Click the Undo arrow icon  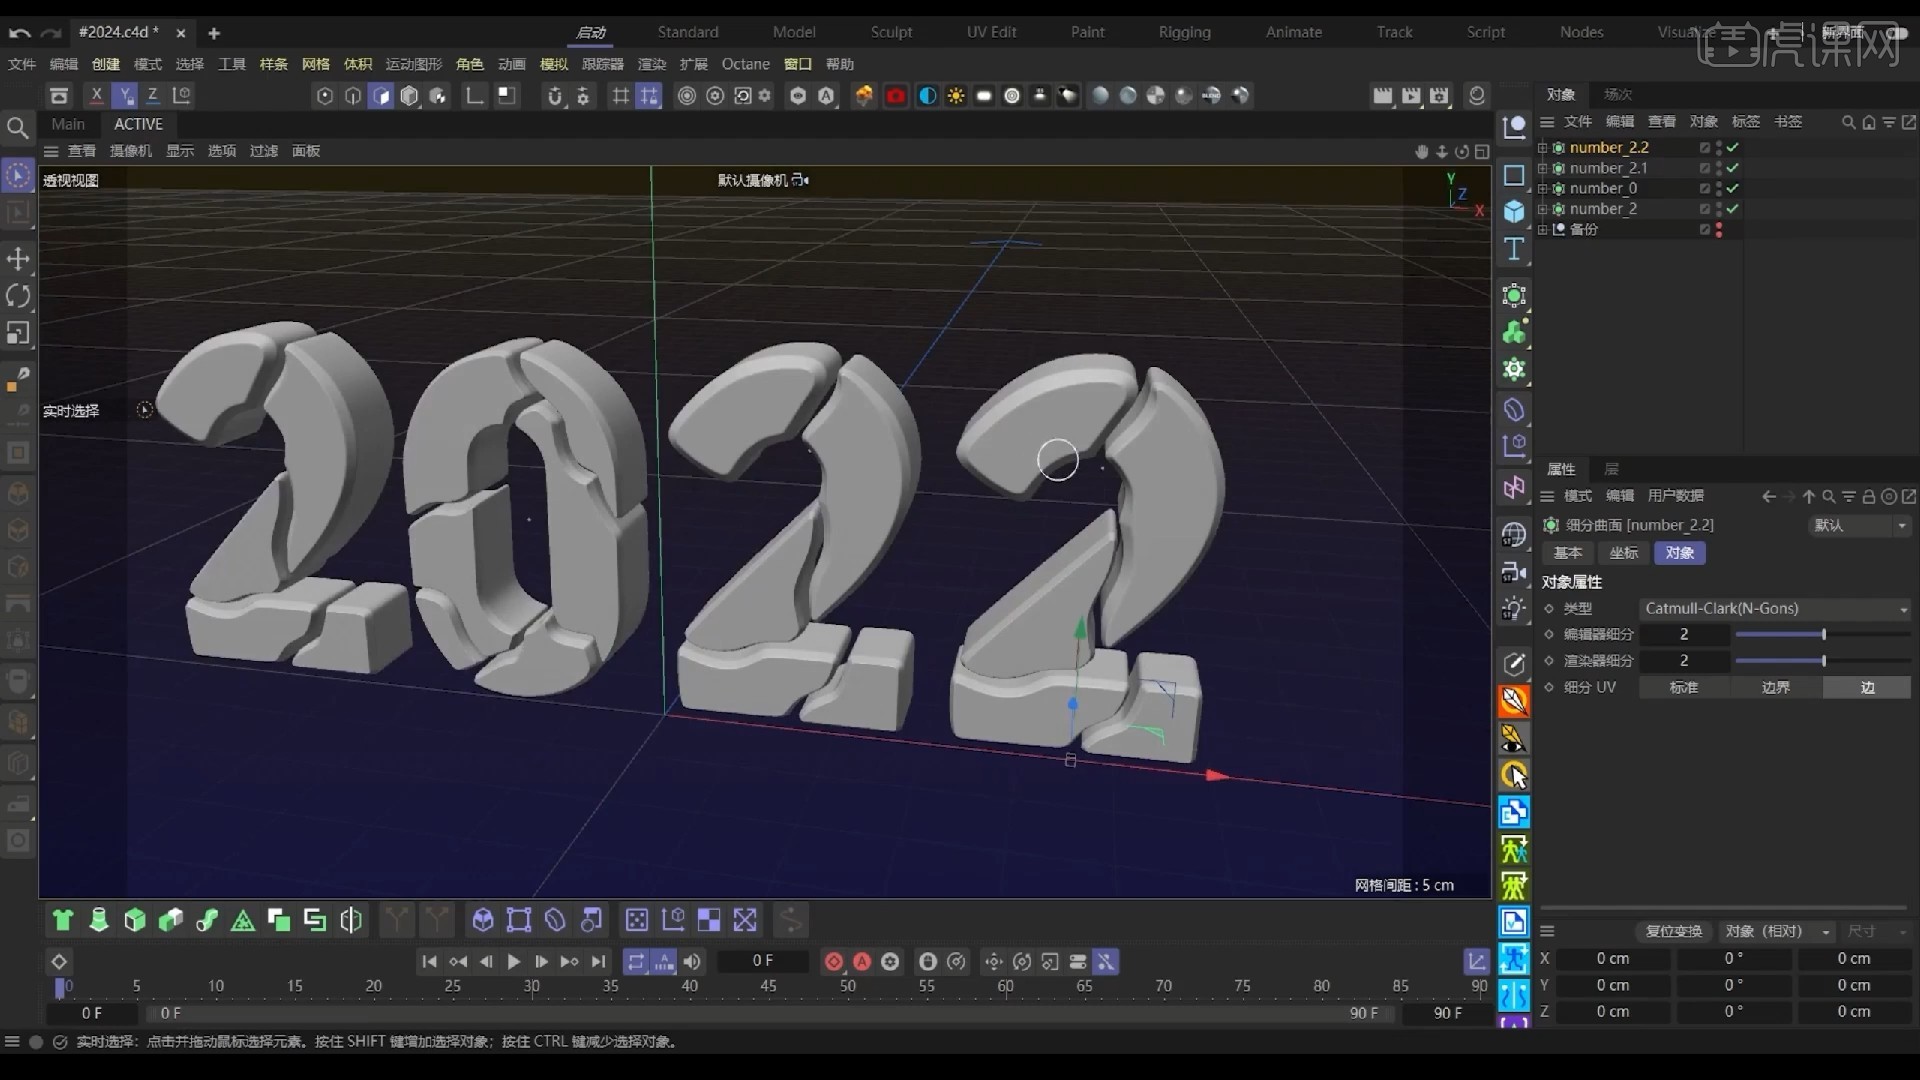tap(19, 33)
